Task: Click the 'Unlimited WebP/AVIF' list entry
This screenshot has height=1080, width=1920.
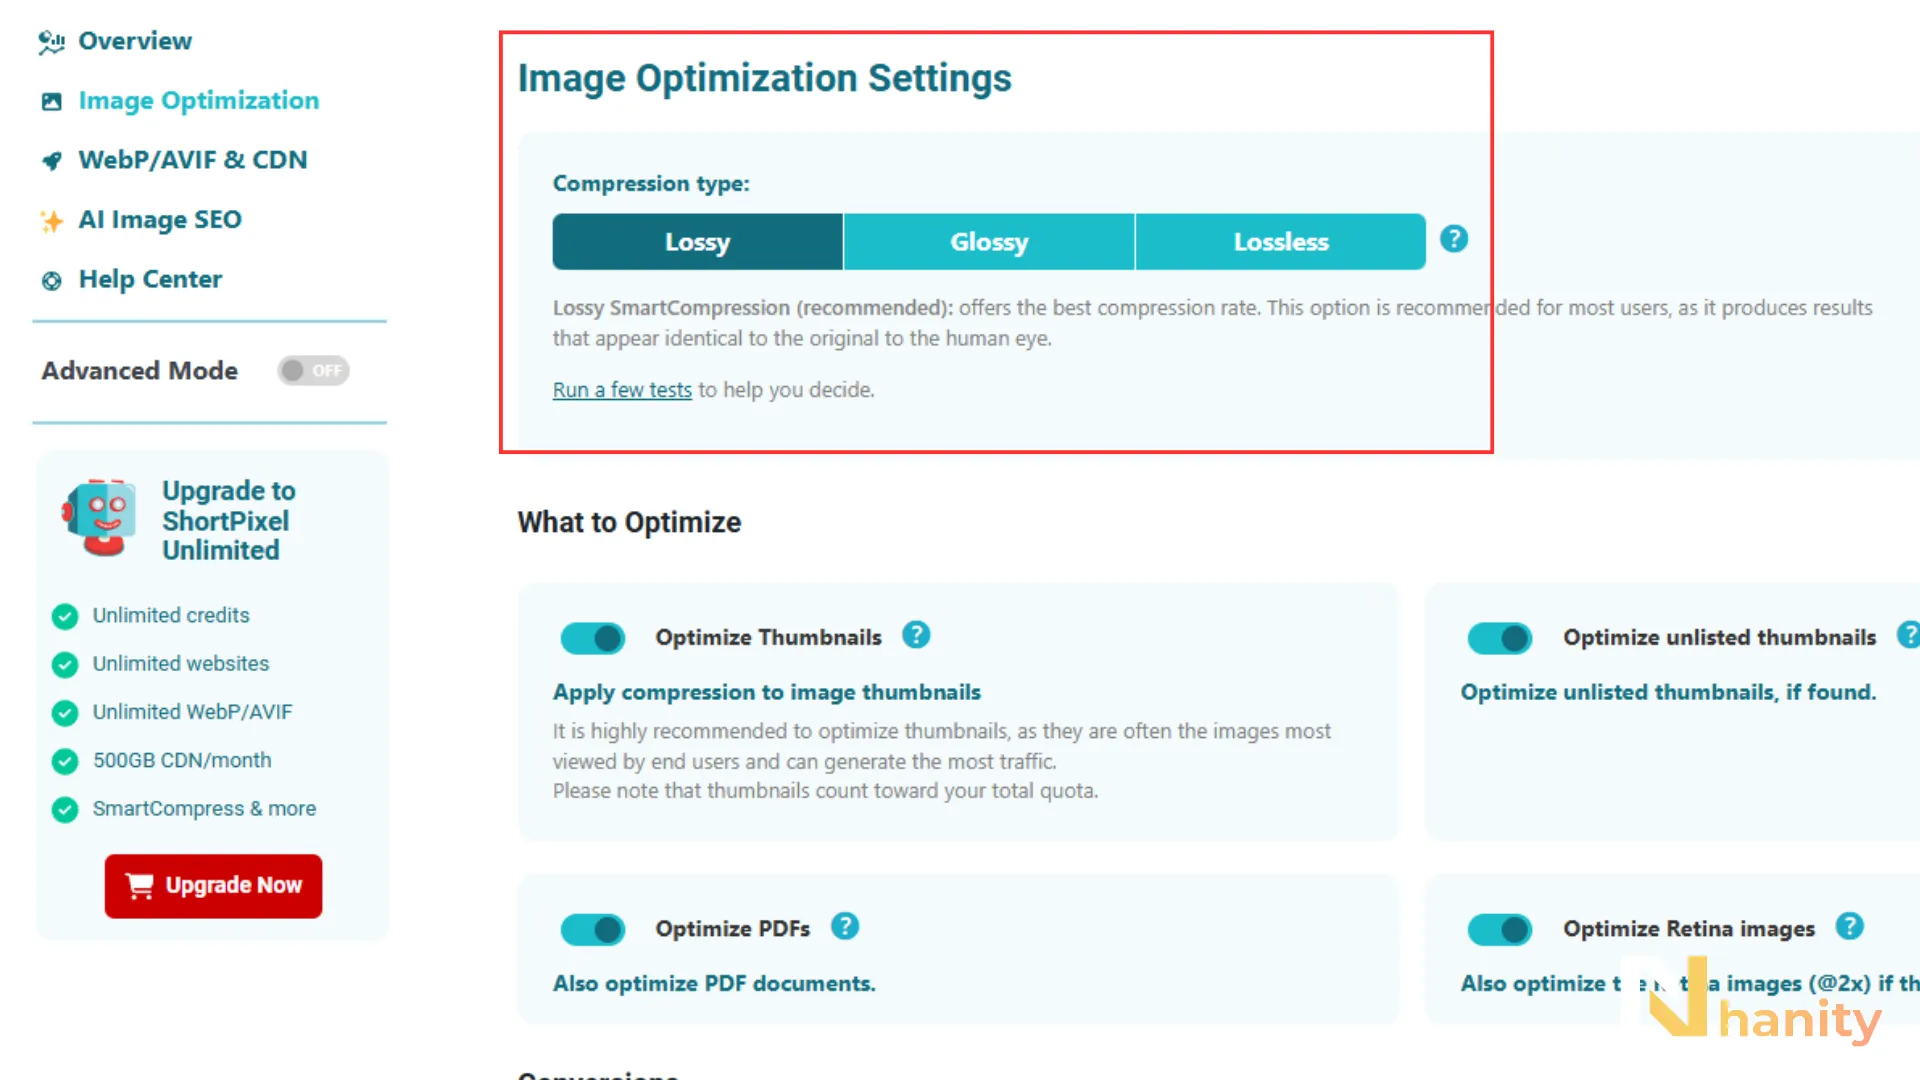Action: coord(193,712)
